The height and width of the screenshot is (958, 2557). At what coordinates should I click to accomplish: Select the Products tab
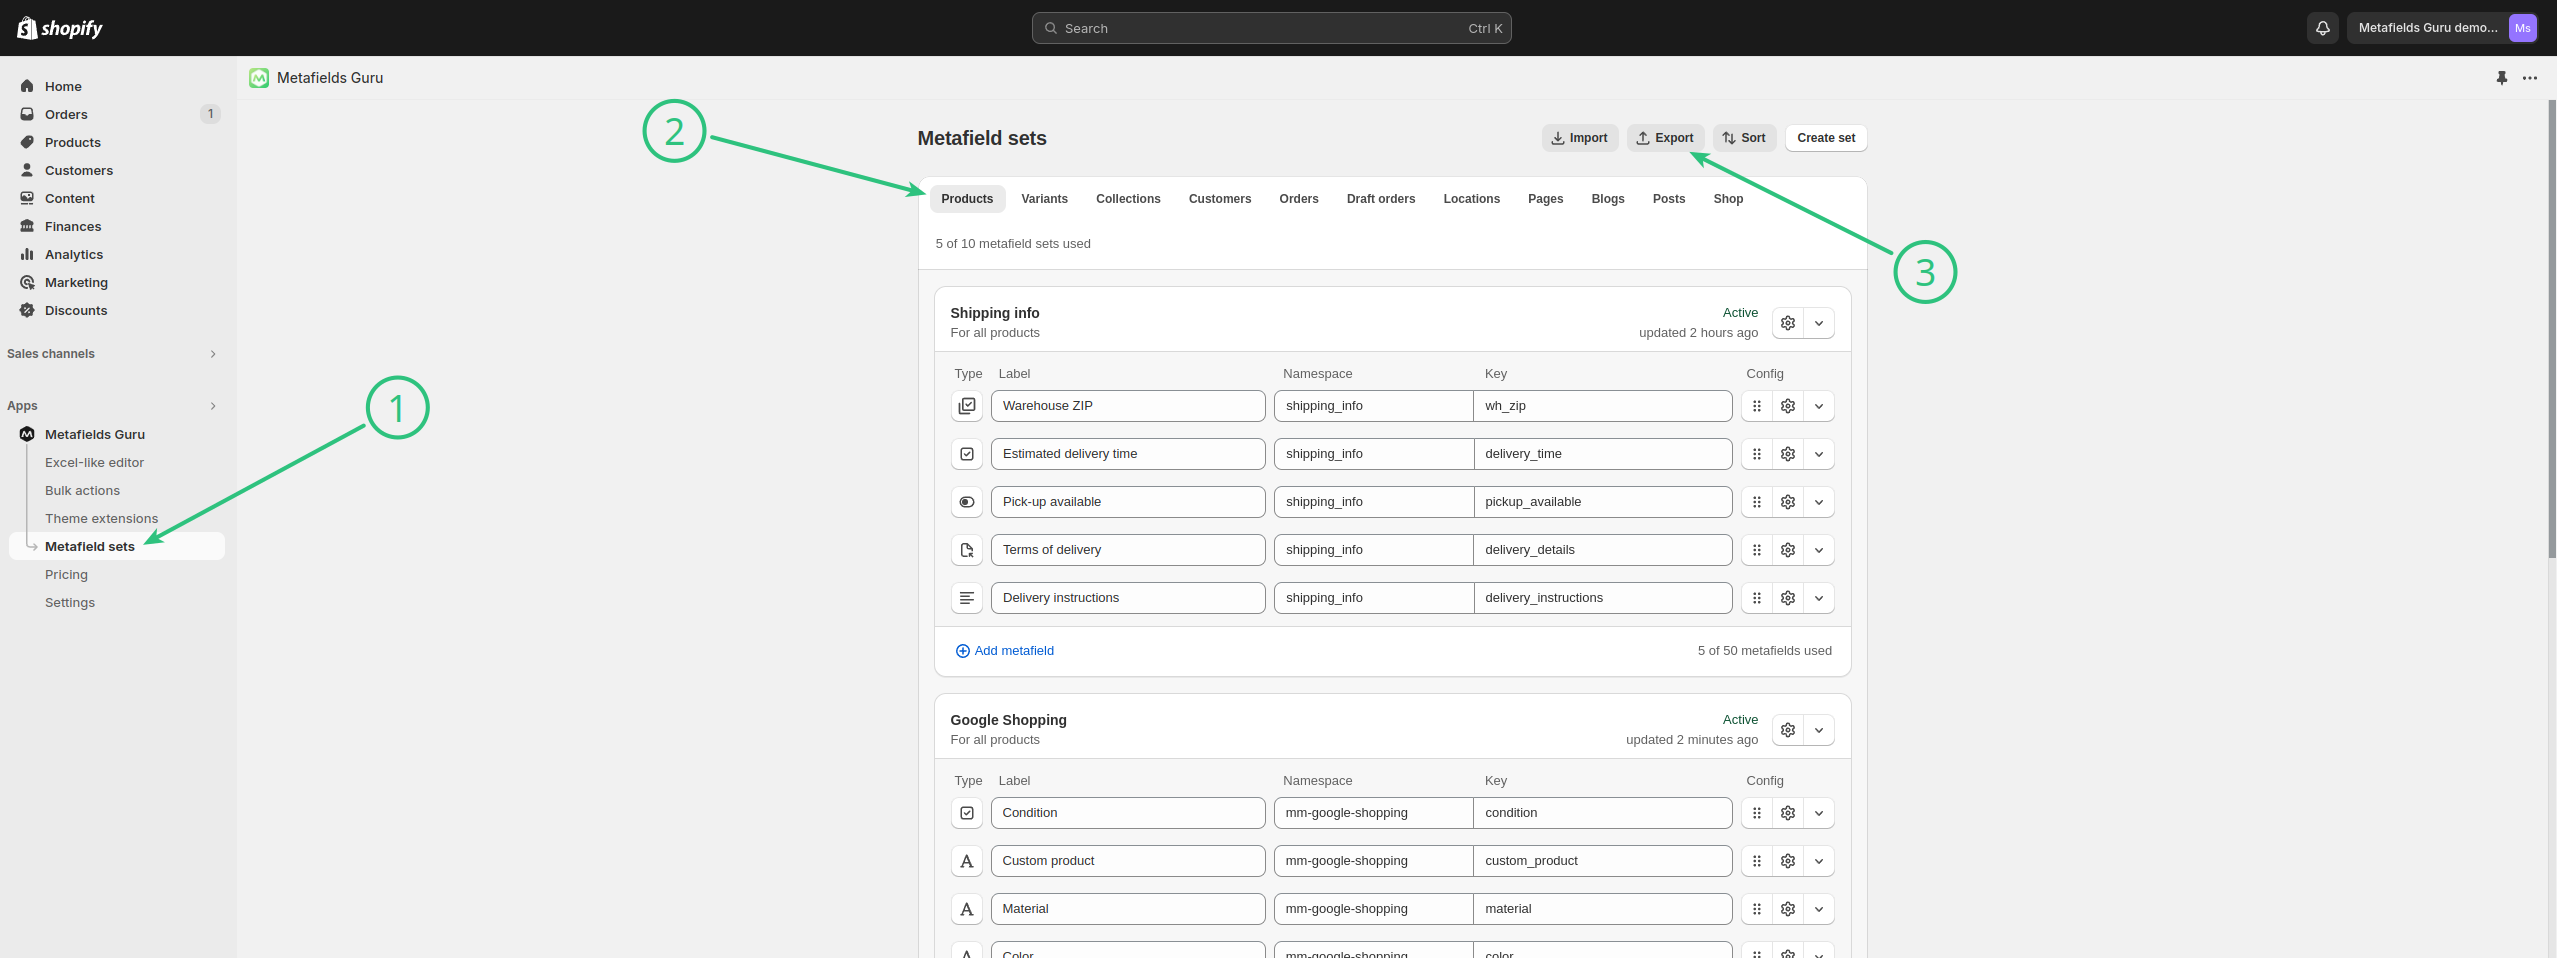click(967, 199)
